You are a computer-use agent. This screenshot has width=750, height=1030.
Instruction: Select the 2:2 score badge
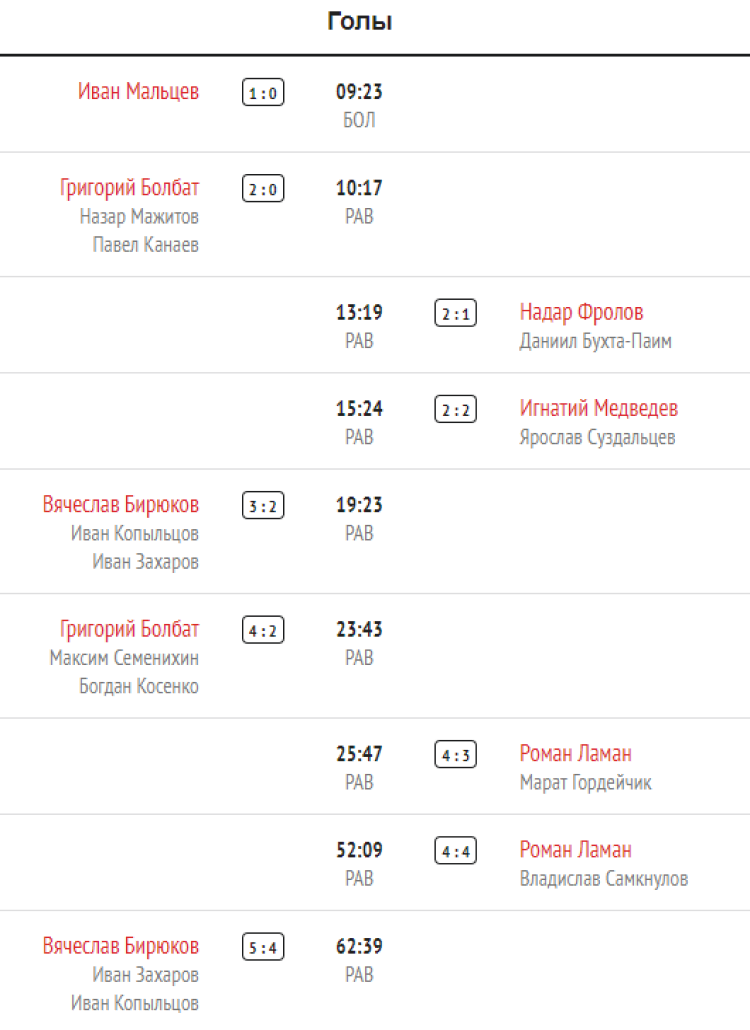click(x=455, y=410)
